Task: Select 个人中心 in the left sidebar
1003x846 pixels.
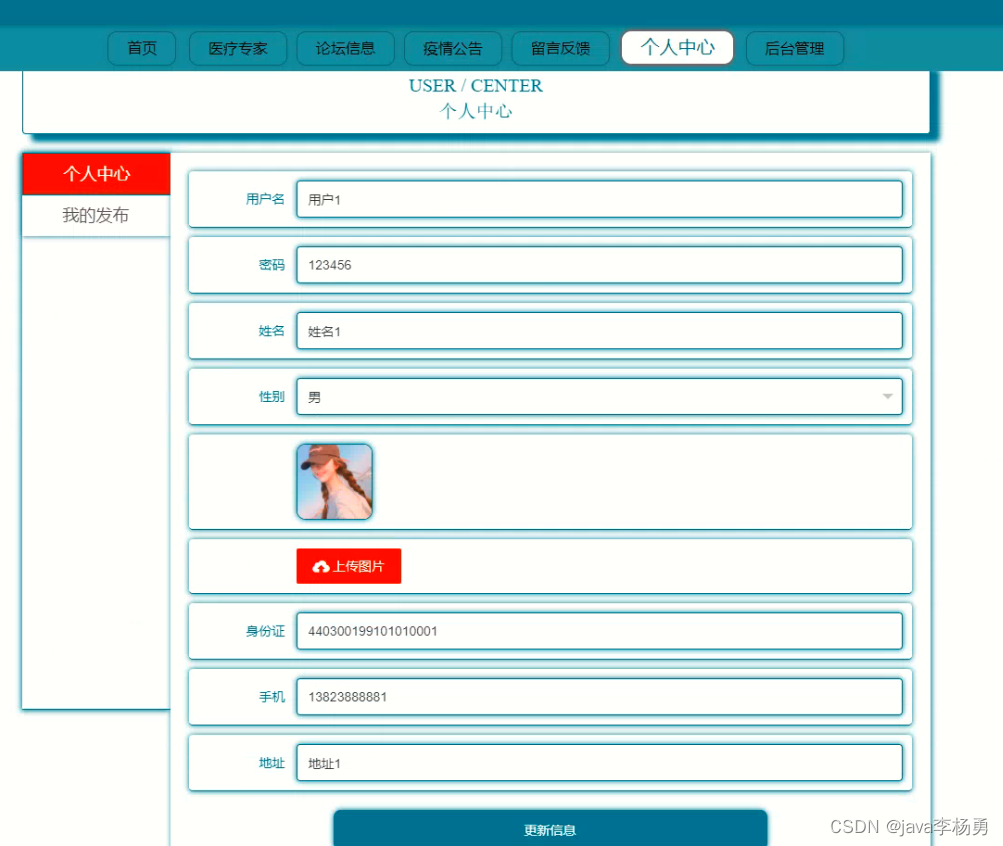Action: [x=97, y=174]
